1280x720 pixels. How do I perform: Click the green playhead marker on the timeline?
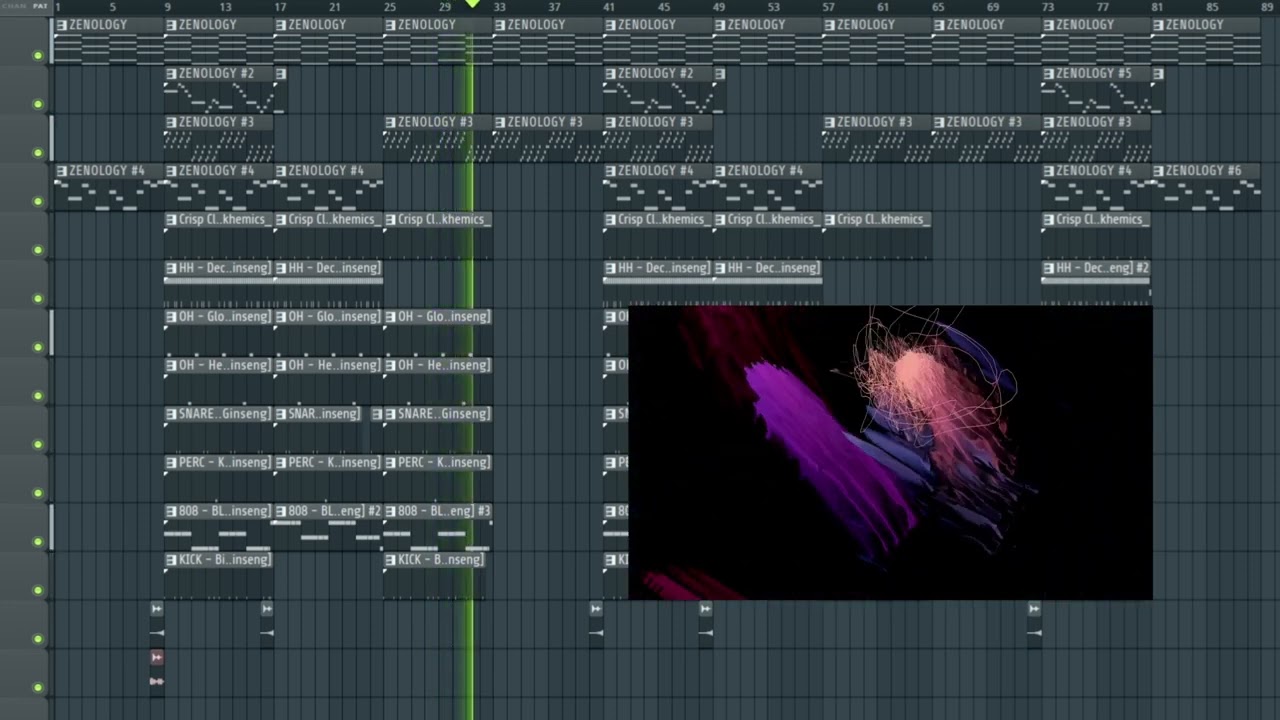[x=473, y=5]
